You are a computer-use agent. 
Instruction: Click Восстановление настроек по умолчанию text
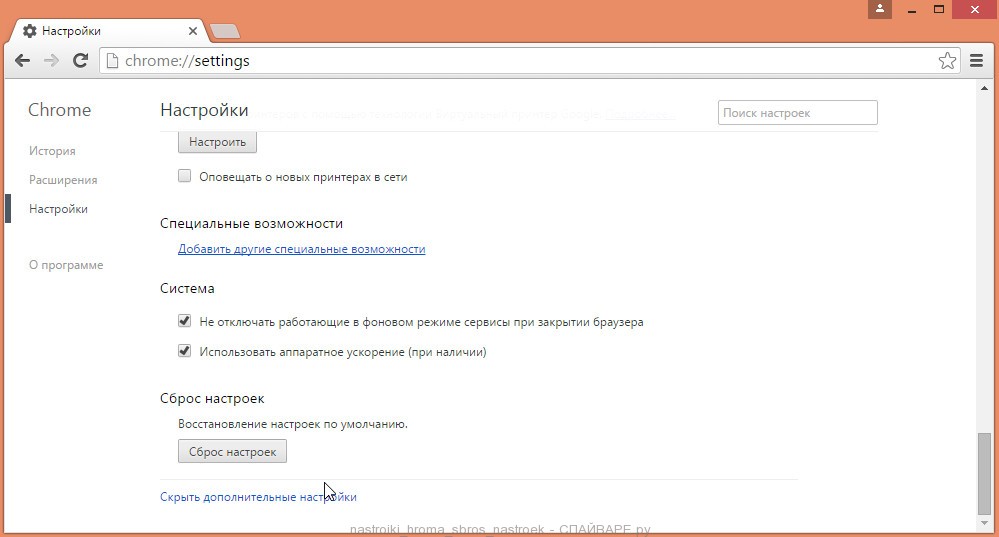tap(292, 424)
